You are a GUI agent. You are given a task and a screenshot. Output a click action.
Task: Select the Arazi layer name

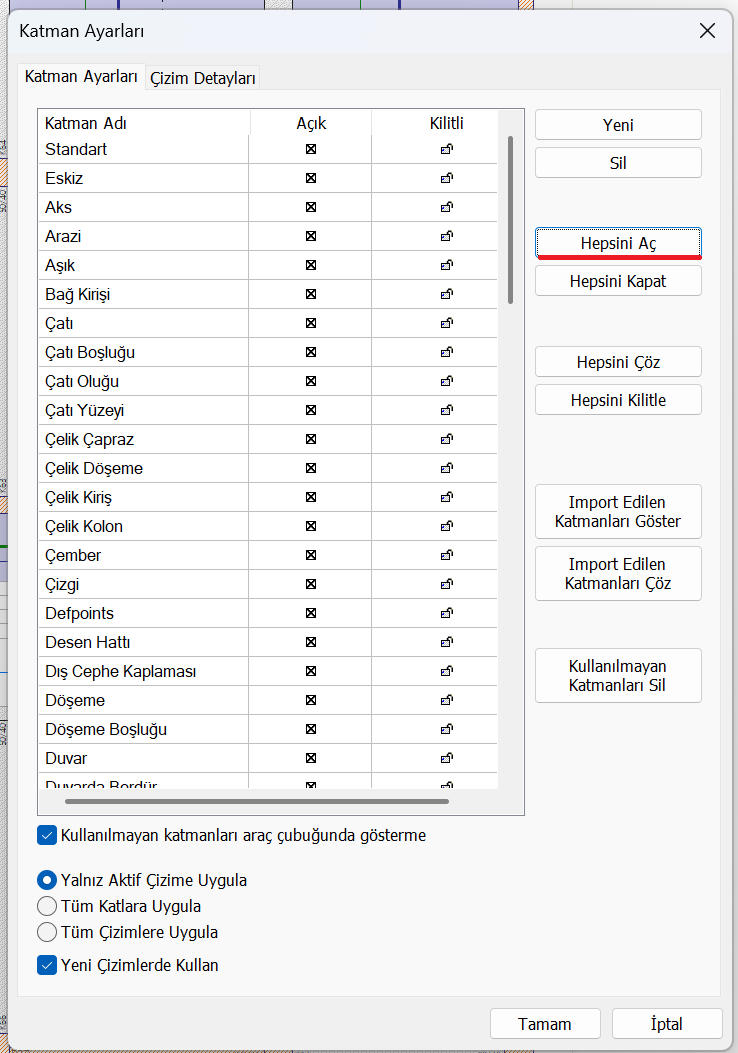[63, 236]
